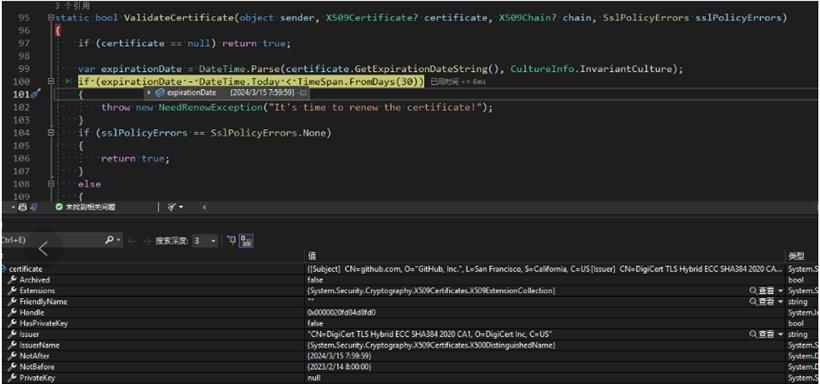Screen dimensions: 820x384
Task: Click the quick actions screwdriver icon at line 101
Action: [36, 94]
